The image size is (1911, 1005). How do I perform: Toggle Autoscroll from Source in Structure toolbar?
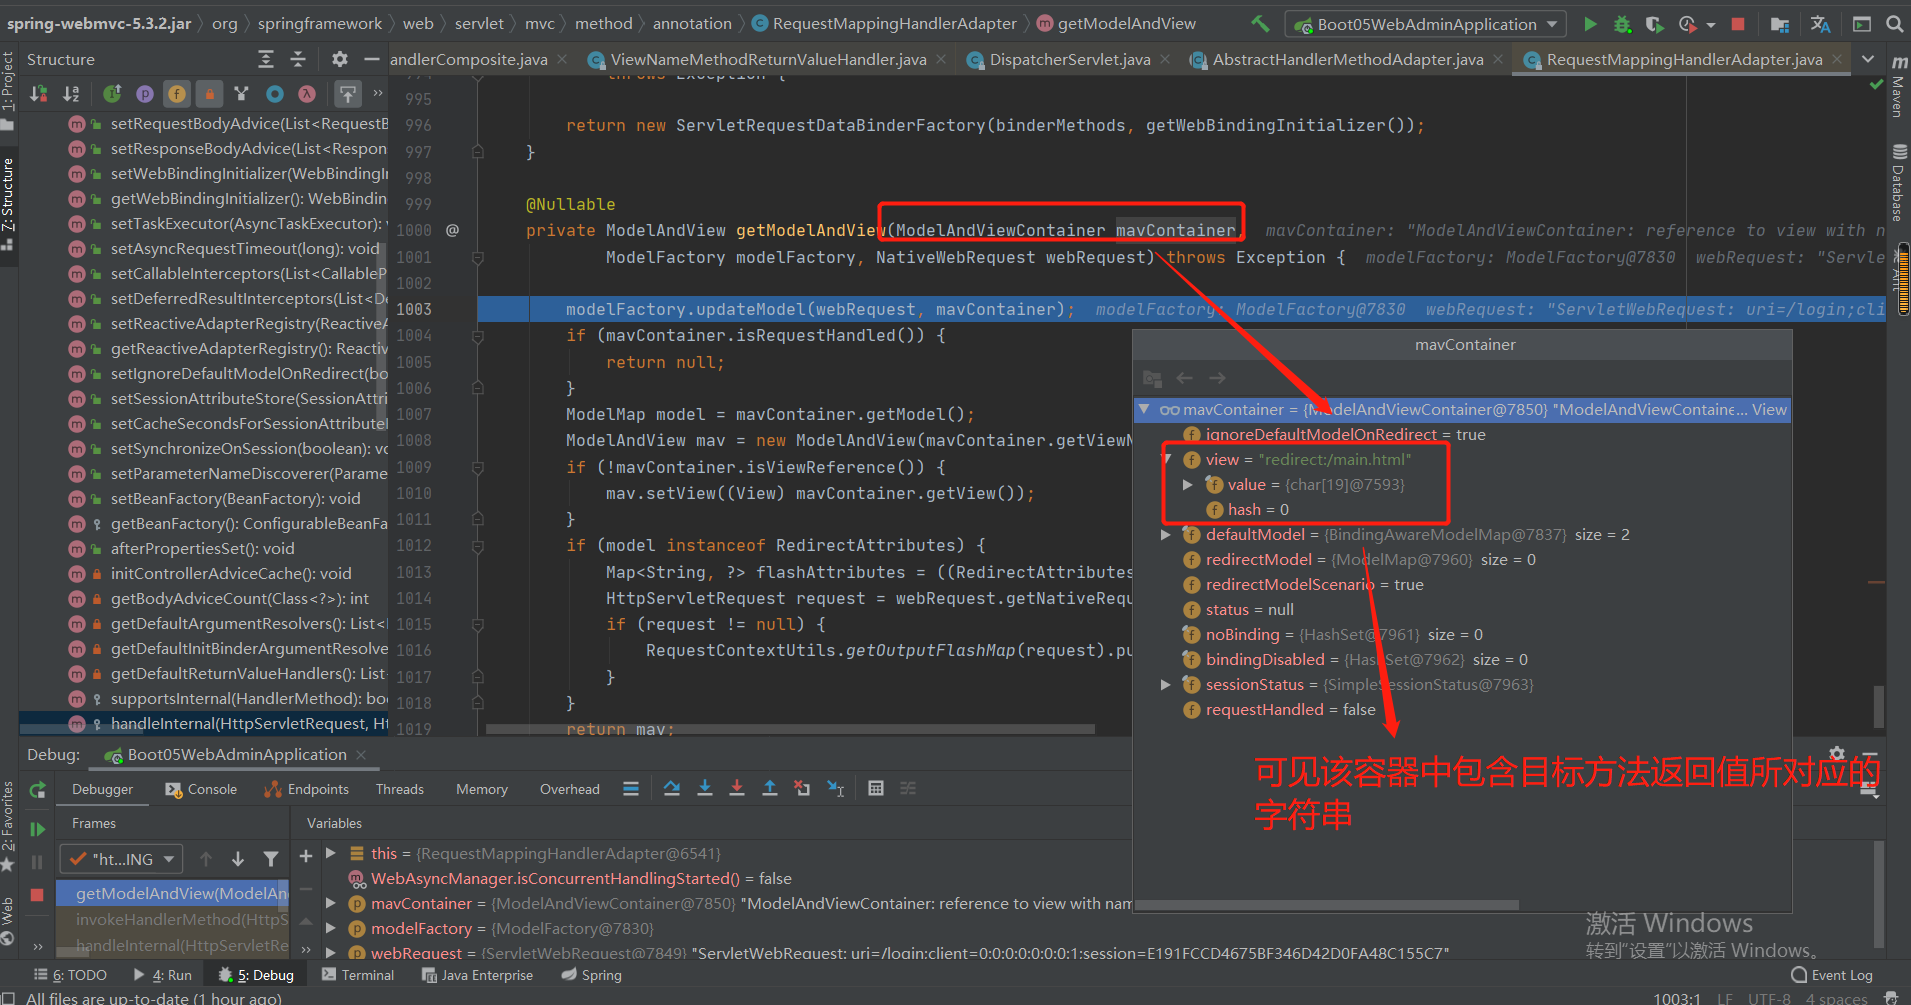347,93
